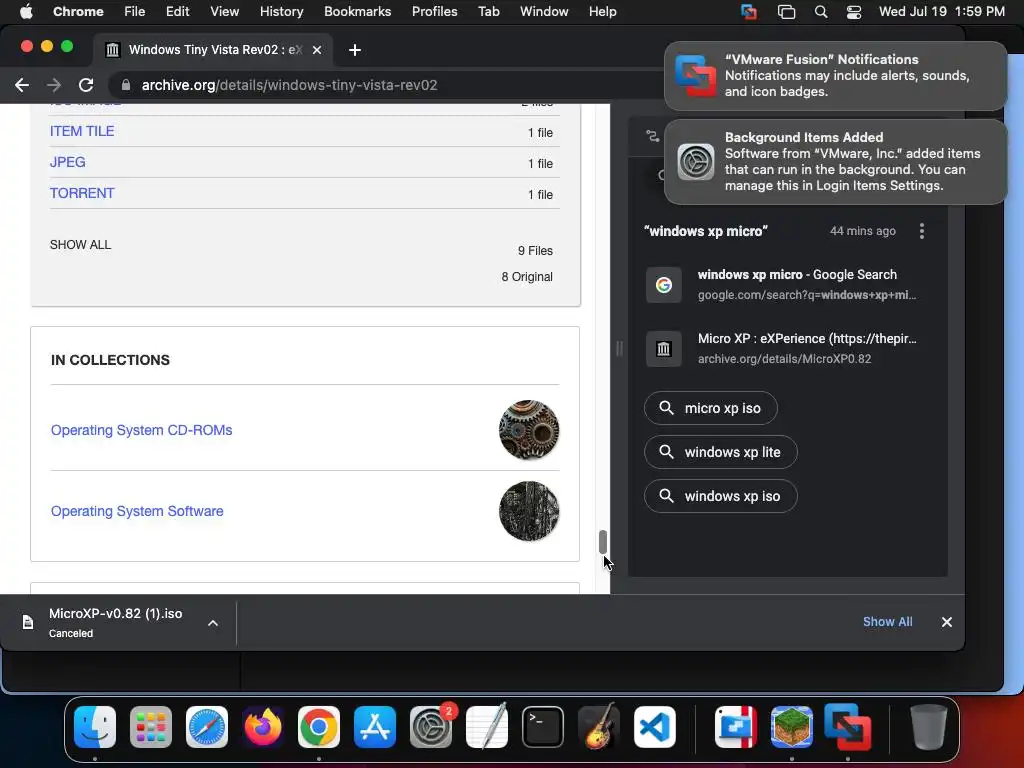Click the Operating System Software collection thumbnail

pyautogui.click(x=529, y=511)
